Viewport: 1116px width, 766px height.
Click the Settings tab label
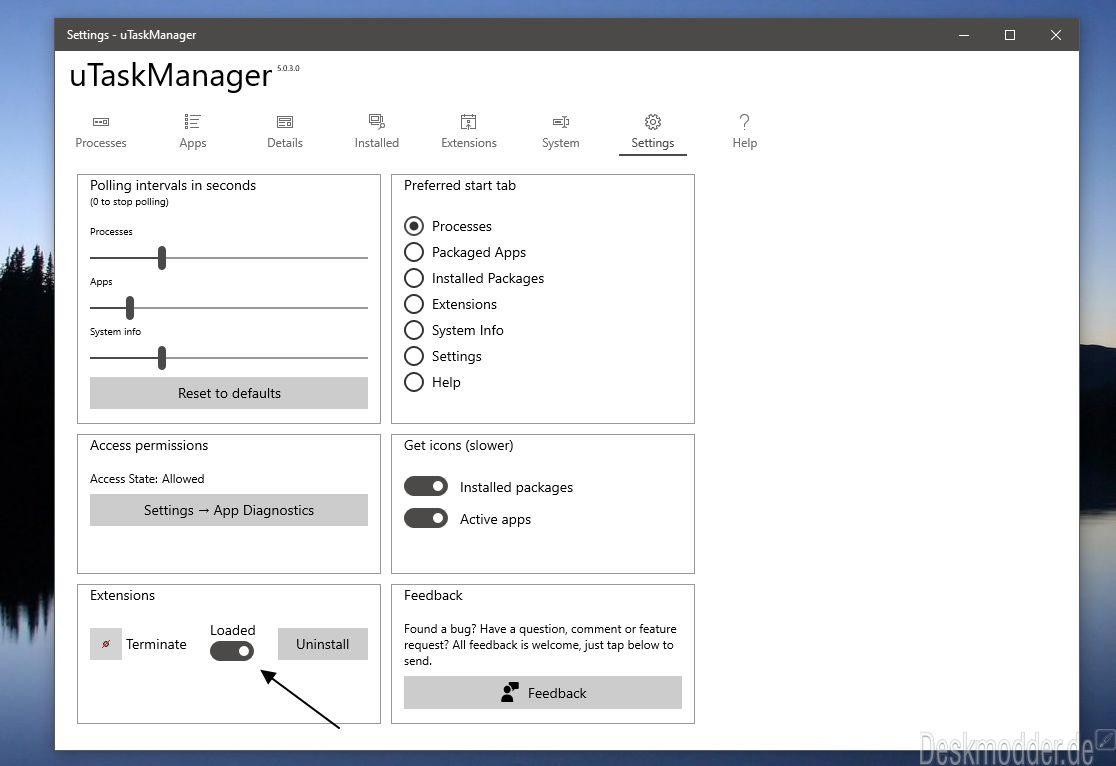pyautogui.click(x=653, y=143)
